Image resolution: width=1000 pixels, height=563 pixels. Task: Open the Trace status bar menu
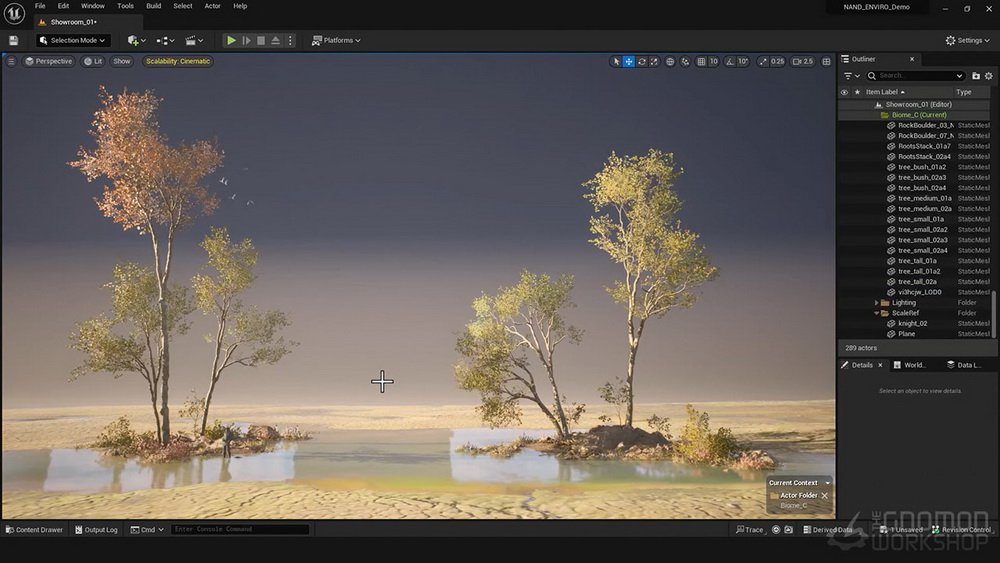pos(749,530)
